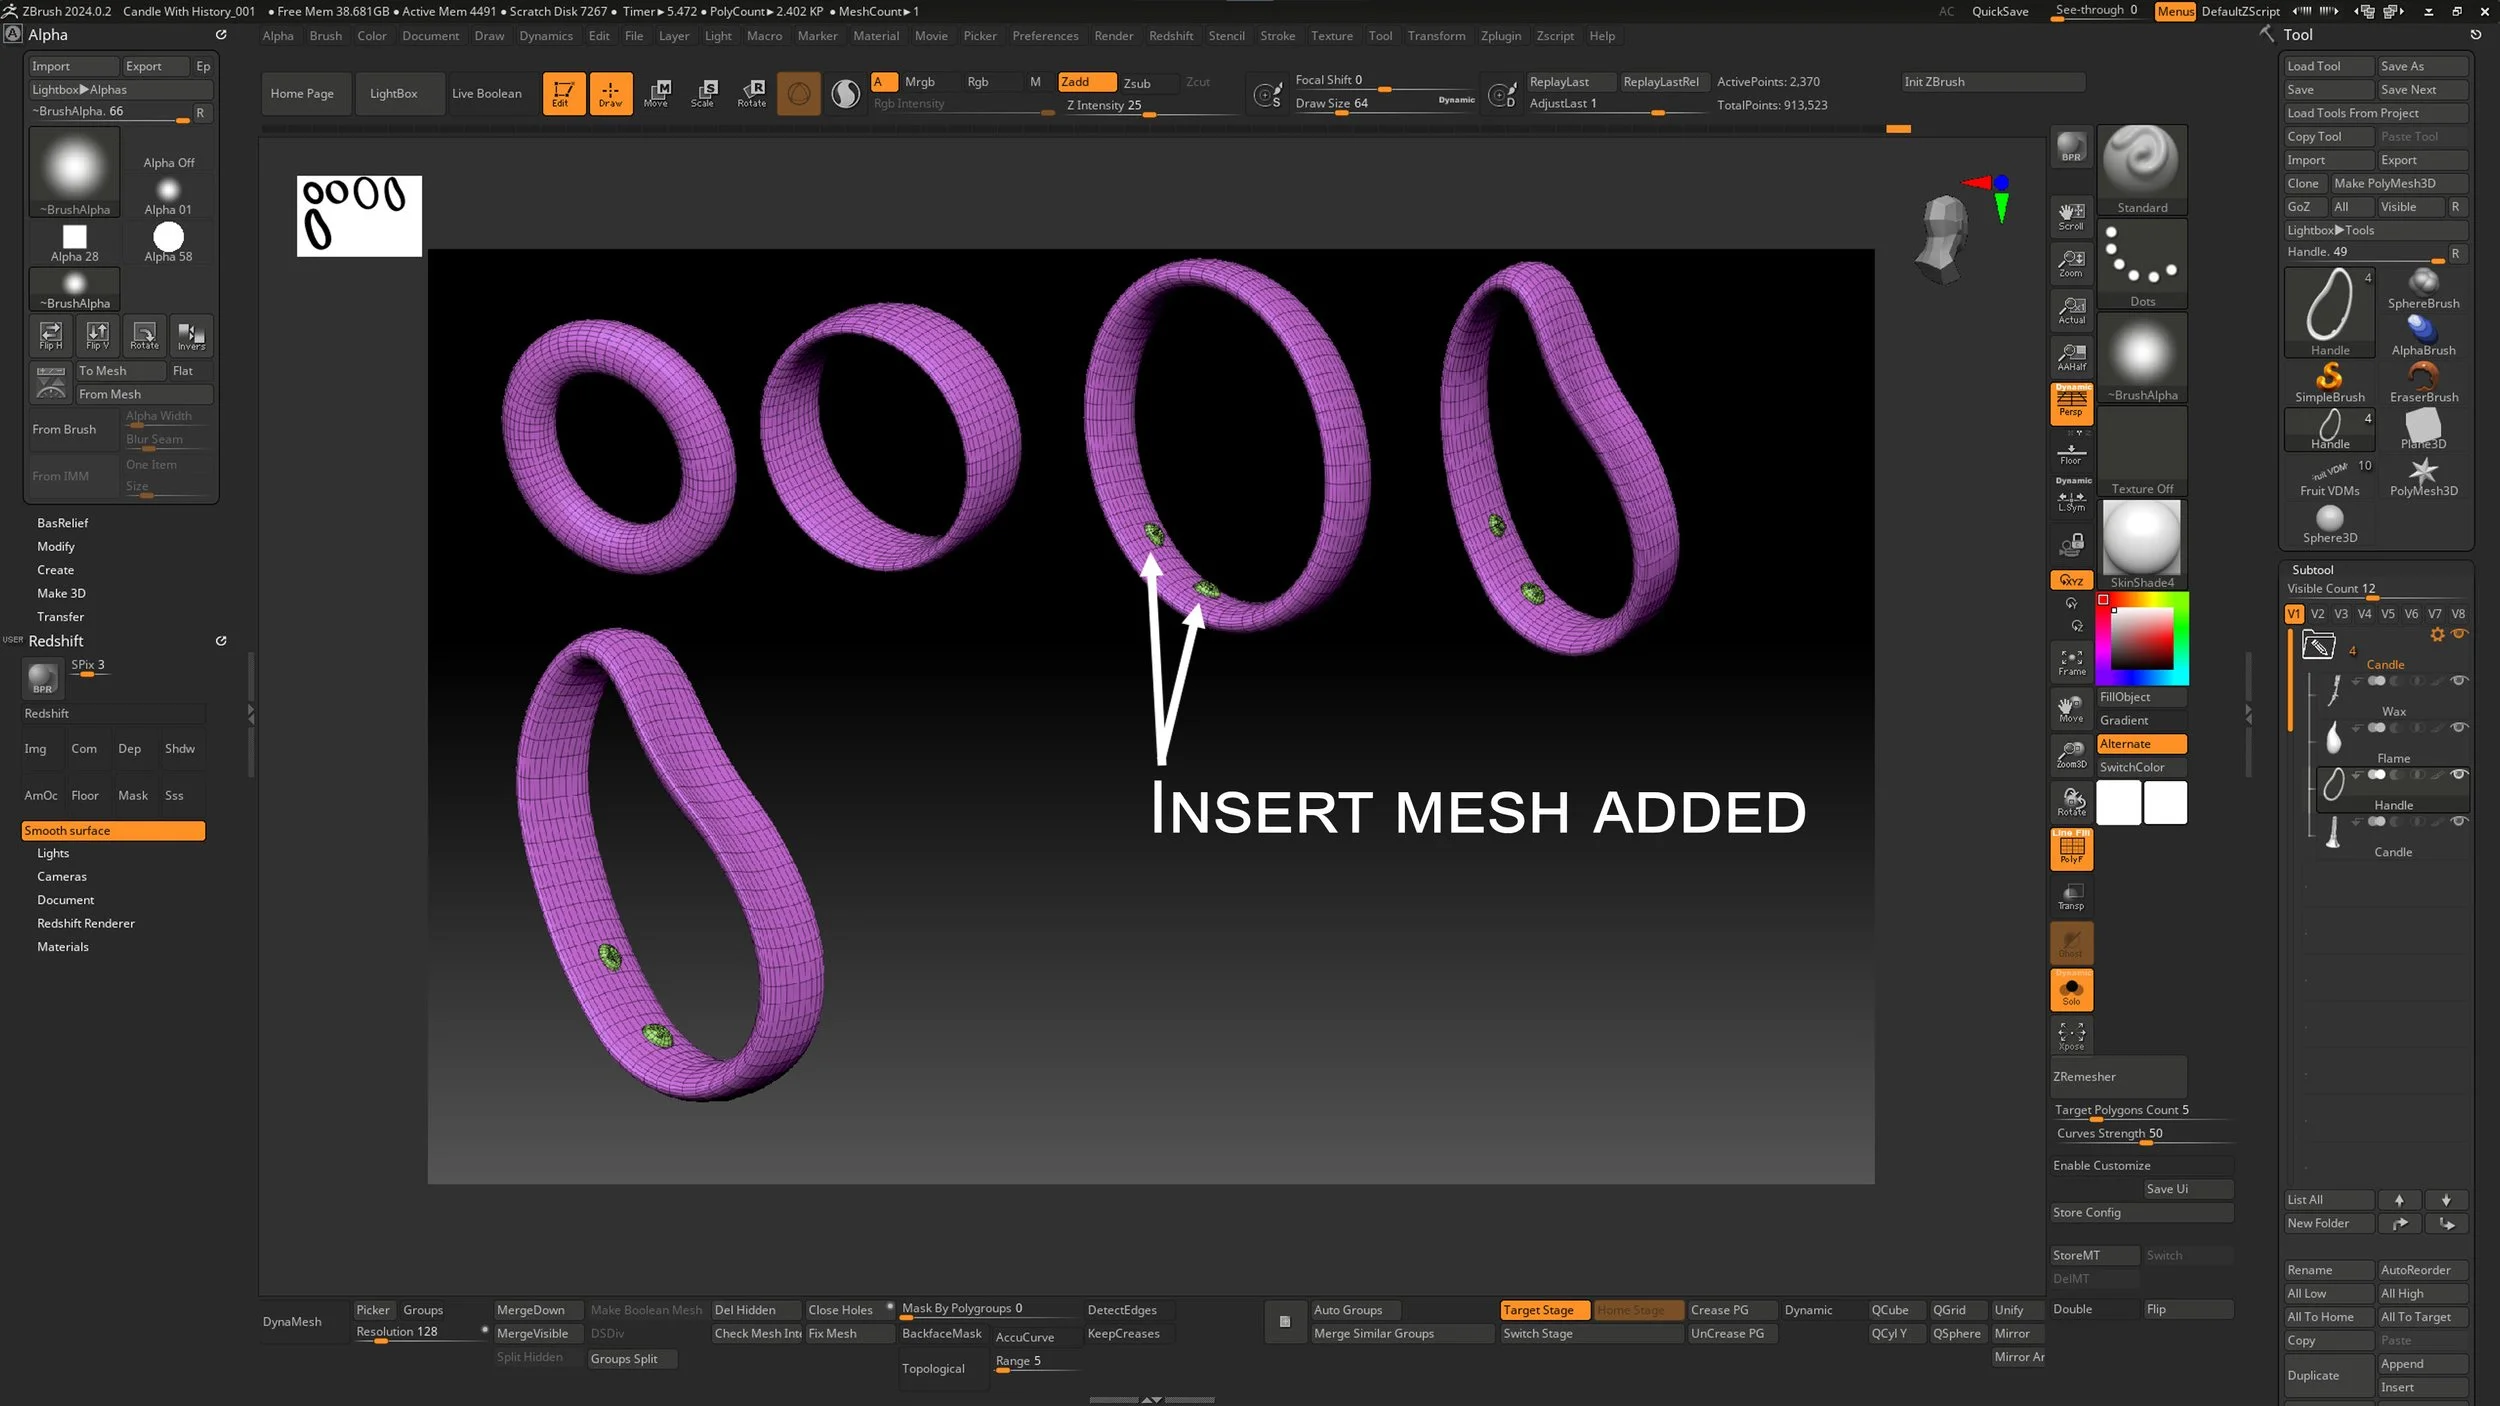The height and width of the screenshot is (1406, 2500).
Task: Select the Move transform tool icon
Action: (x=656, y=93)
